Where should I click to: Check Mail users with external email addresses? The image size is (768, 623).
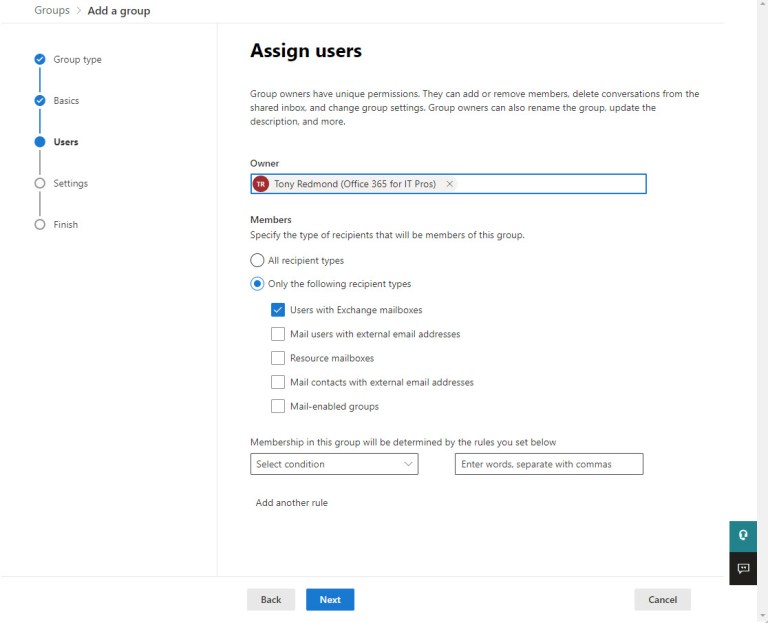click(x=278, y=334)
